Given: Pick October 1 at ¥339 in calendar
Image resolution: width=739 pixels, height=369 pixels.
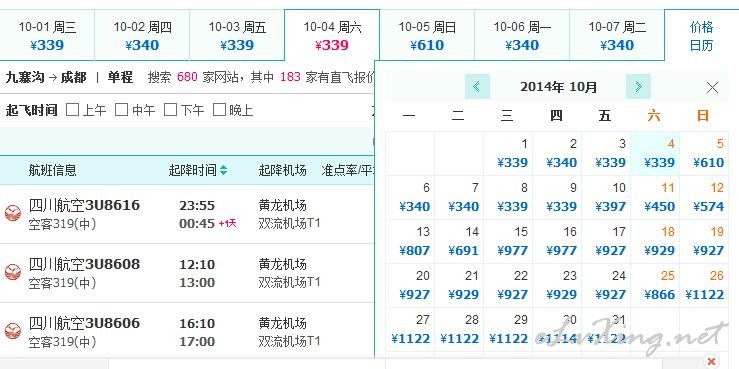Looking at the screenshot, I should coord(508,154).
